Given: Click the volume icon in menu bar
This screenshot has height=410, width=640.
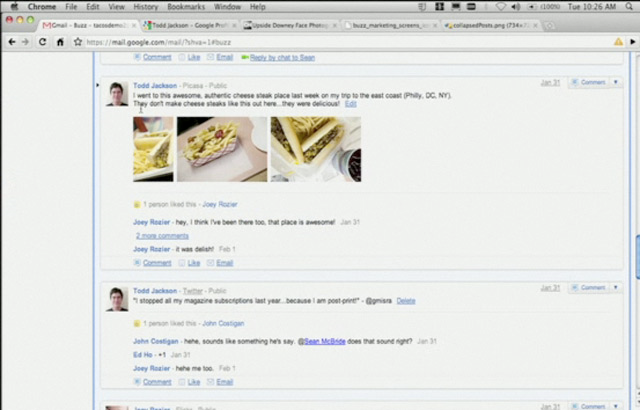Looking at the screenshot, I should point(516,6).
